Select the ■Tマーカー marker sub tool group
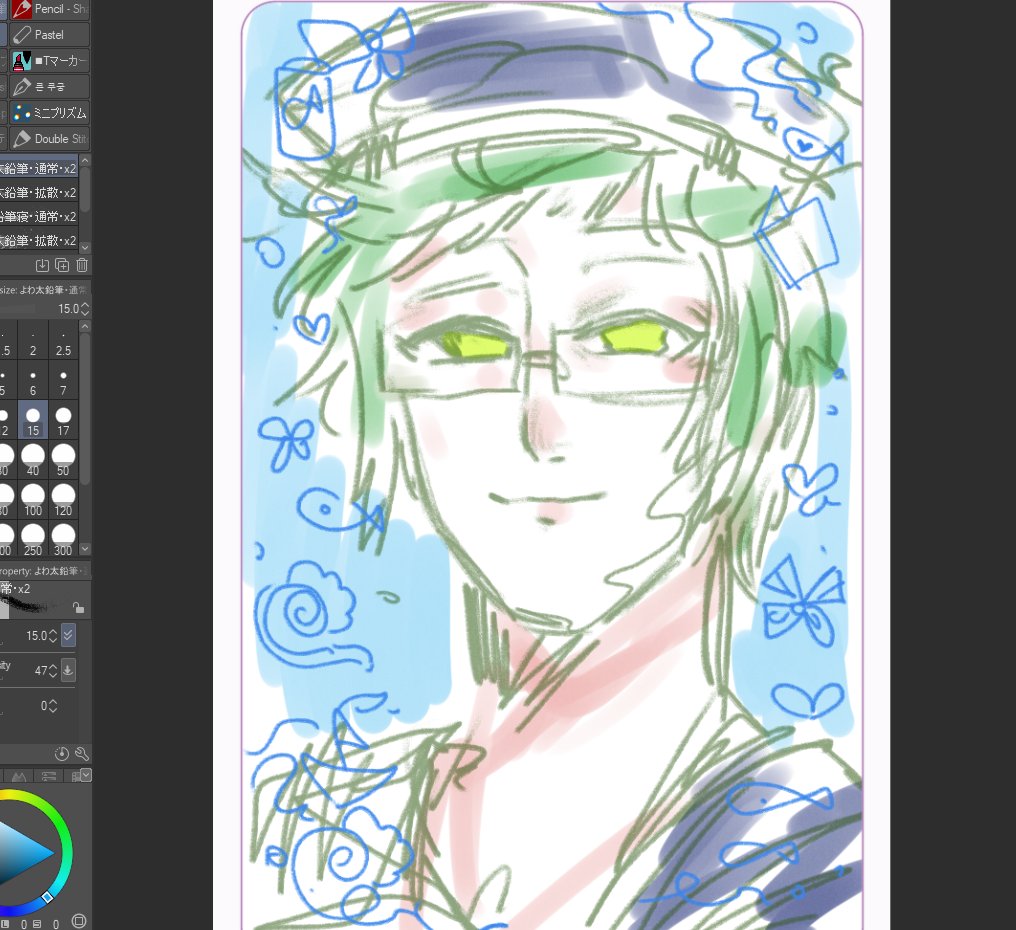 (x=50, y=61)
